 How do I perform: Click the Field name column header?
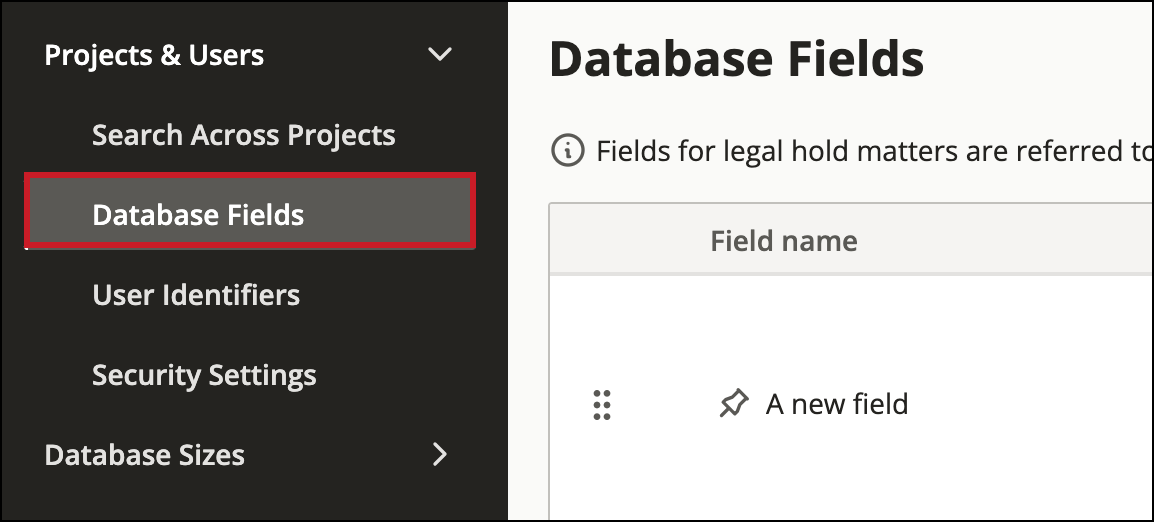(784, 241)
